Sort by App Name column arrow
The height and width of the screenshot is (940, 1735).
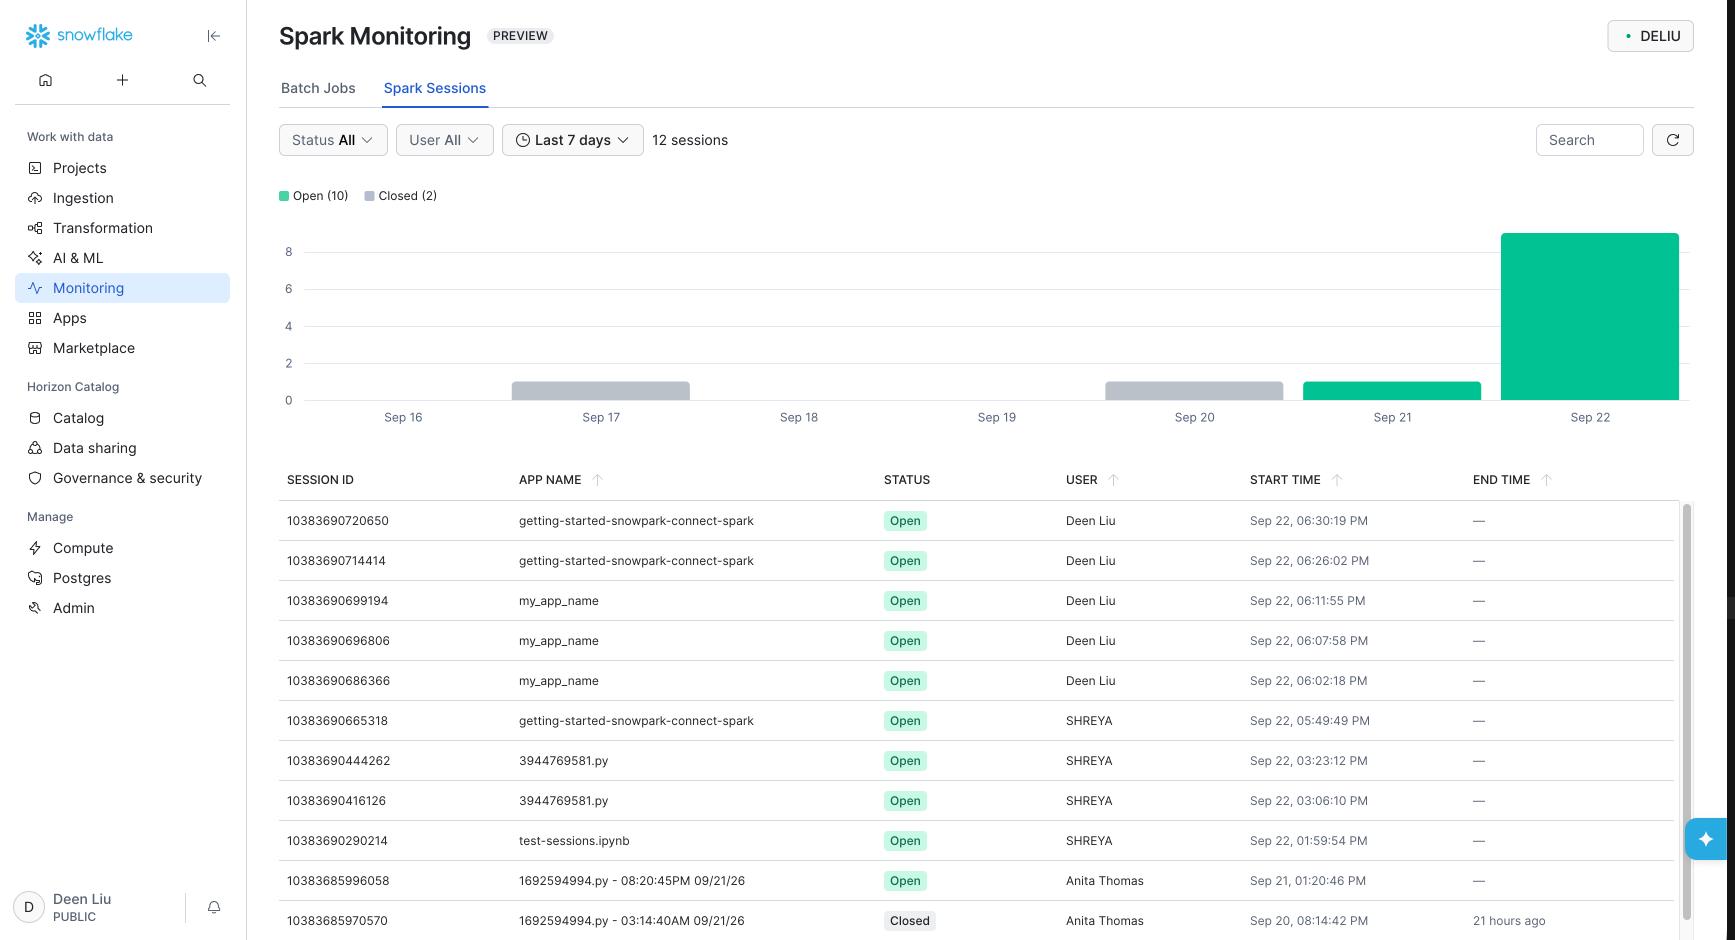(598, 480)
